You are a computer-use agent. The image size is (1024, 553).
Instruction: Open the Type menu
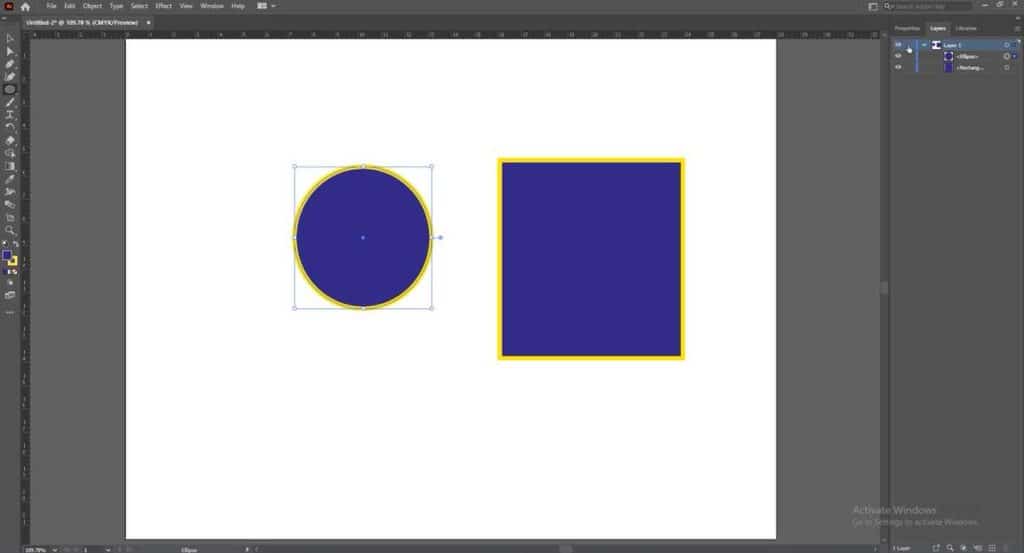coord(116,6)
